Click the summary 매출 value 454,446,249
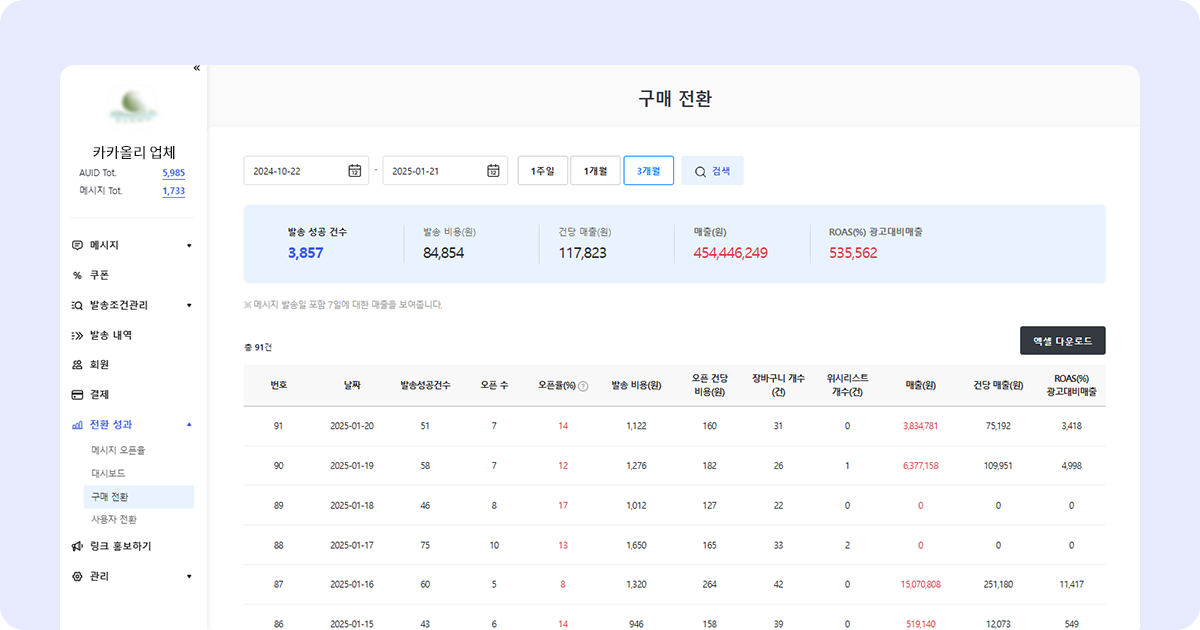The image size is (1200, 630). click(x=731, y=253)
